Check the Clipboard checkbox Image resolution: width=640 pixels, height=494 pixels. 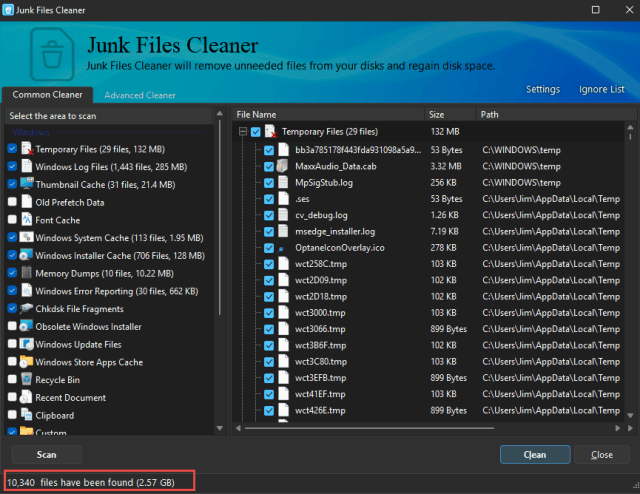click(x=12, y=414)
